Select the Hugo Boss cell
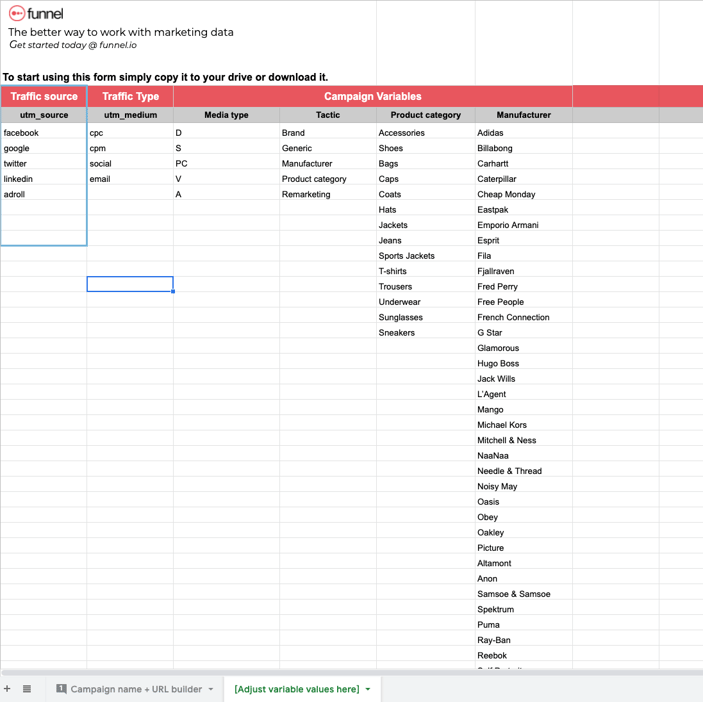This screenshot has height=702, width=703. click(x=524, y=363)
